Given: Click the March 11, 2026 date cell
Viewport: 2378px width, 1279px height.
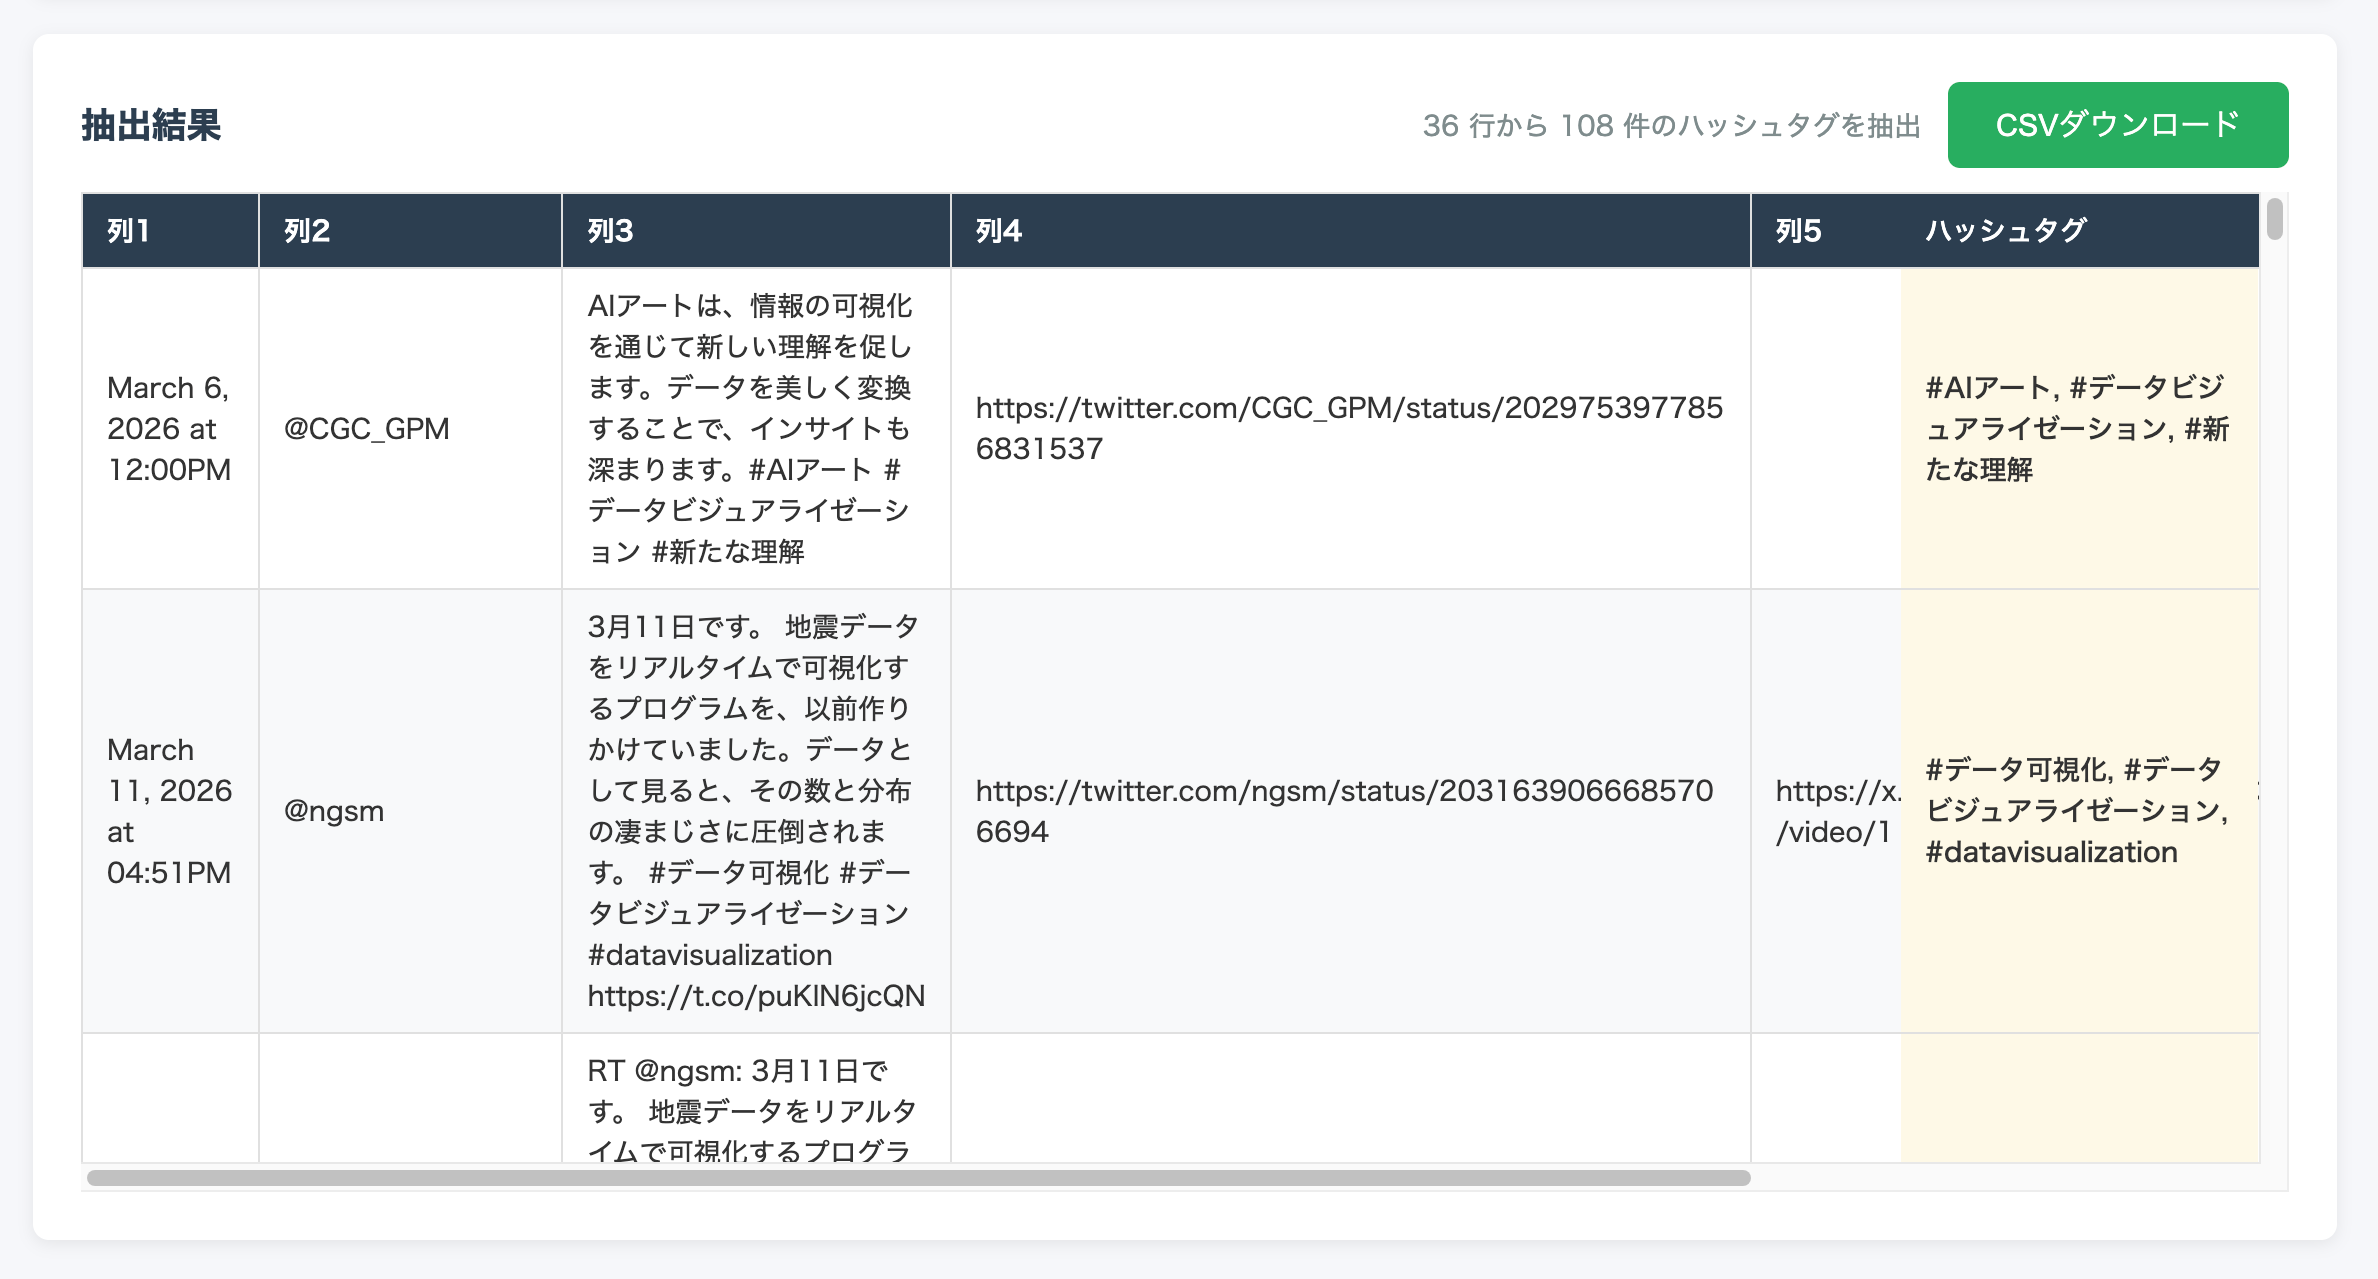Looking at the screenshot, I should click(169, 811).
